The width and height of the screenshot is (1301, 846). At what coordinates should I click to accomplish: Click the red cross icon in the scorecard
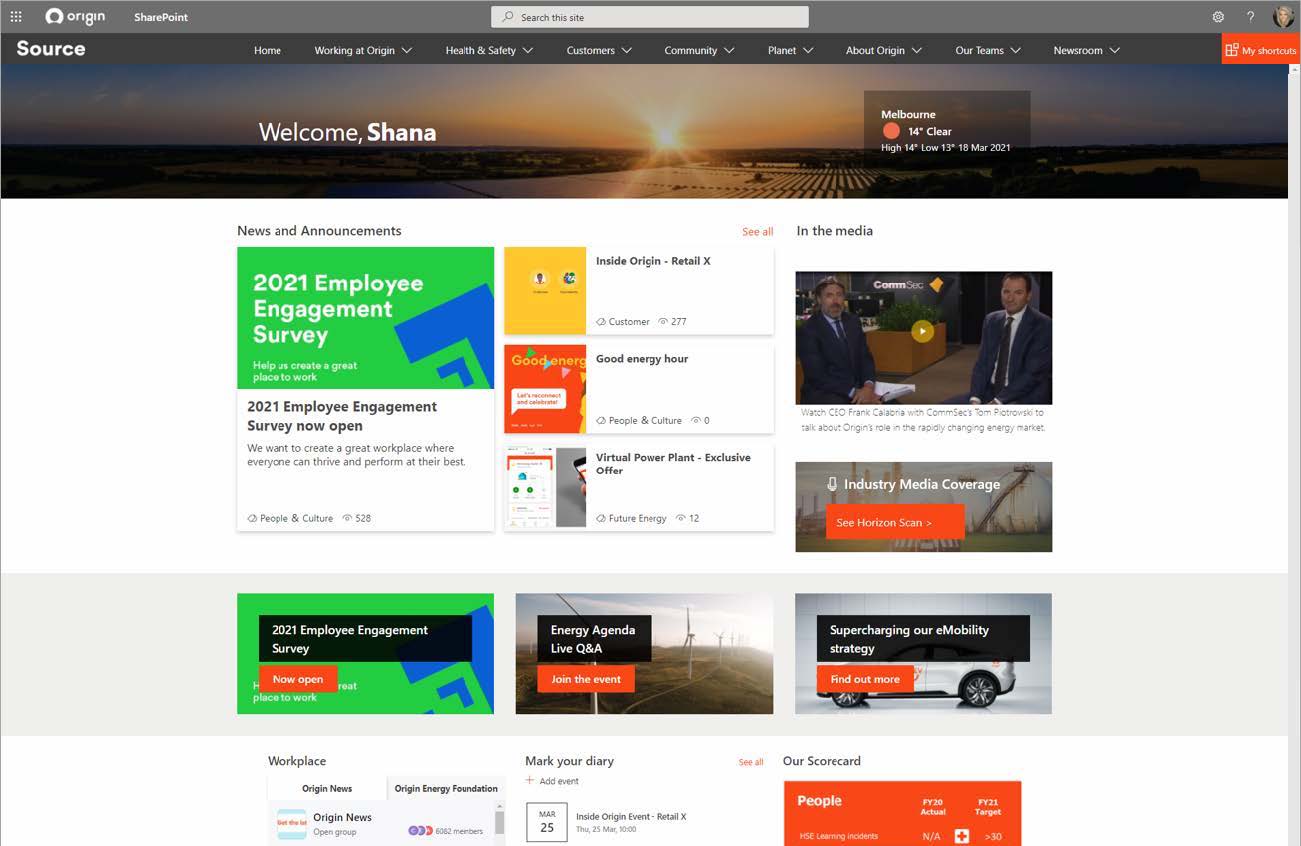(962, 836)
